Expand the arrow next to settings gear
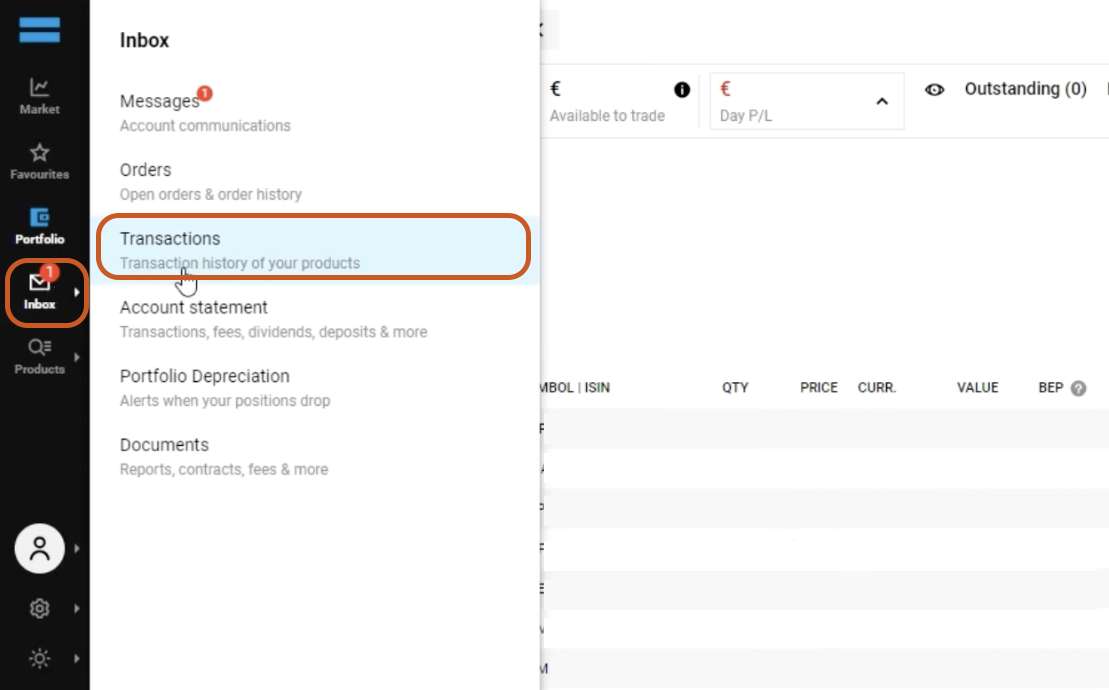The image size is (1109, 690). 77,608
